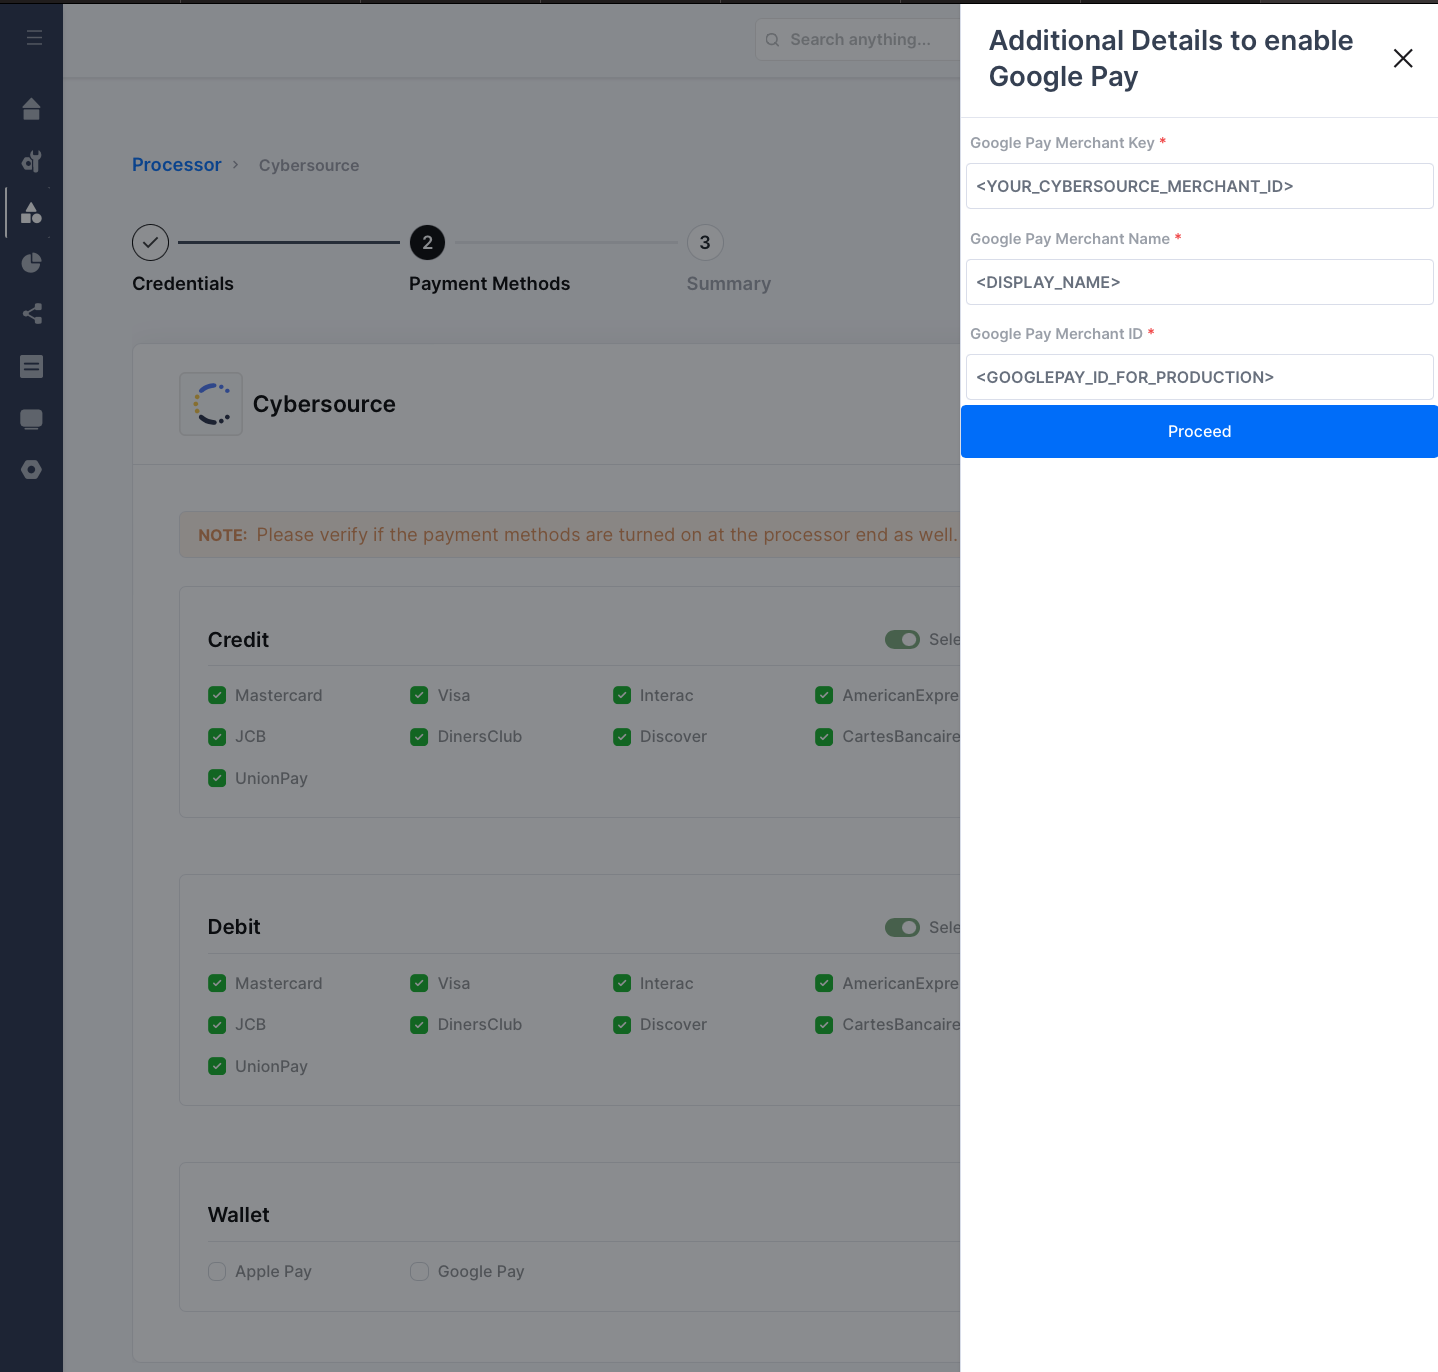Go to Home via sidebar house icon
Screen dimensions: 1438x1372
pos(31,109)
